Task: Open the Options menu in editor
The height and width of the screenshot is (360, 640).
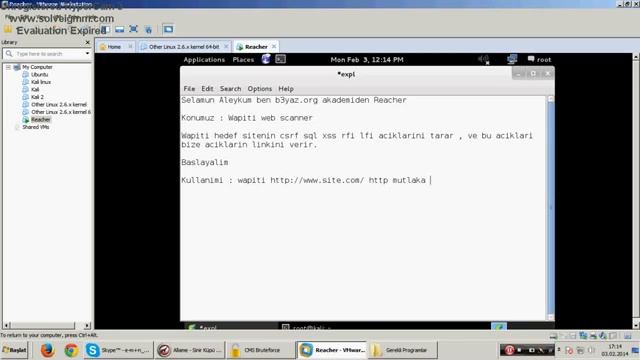Action: click(x=260, y=89)
